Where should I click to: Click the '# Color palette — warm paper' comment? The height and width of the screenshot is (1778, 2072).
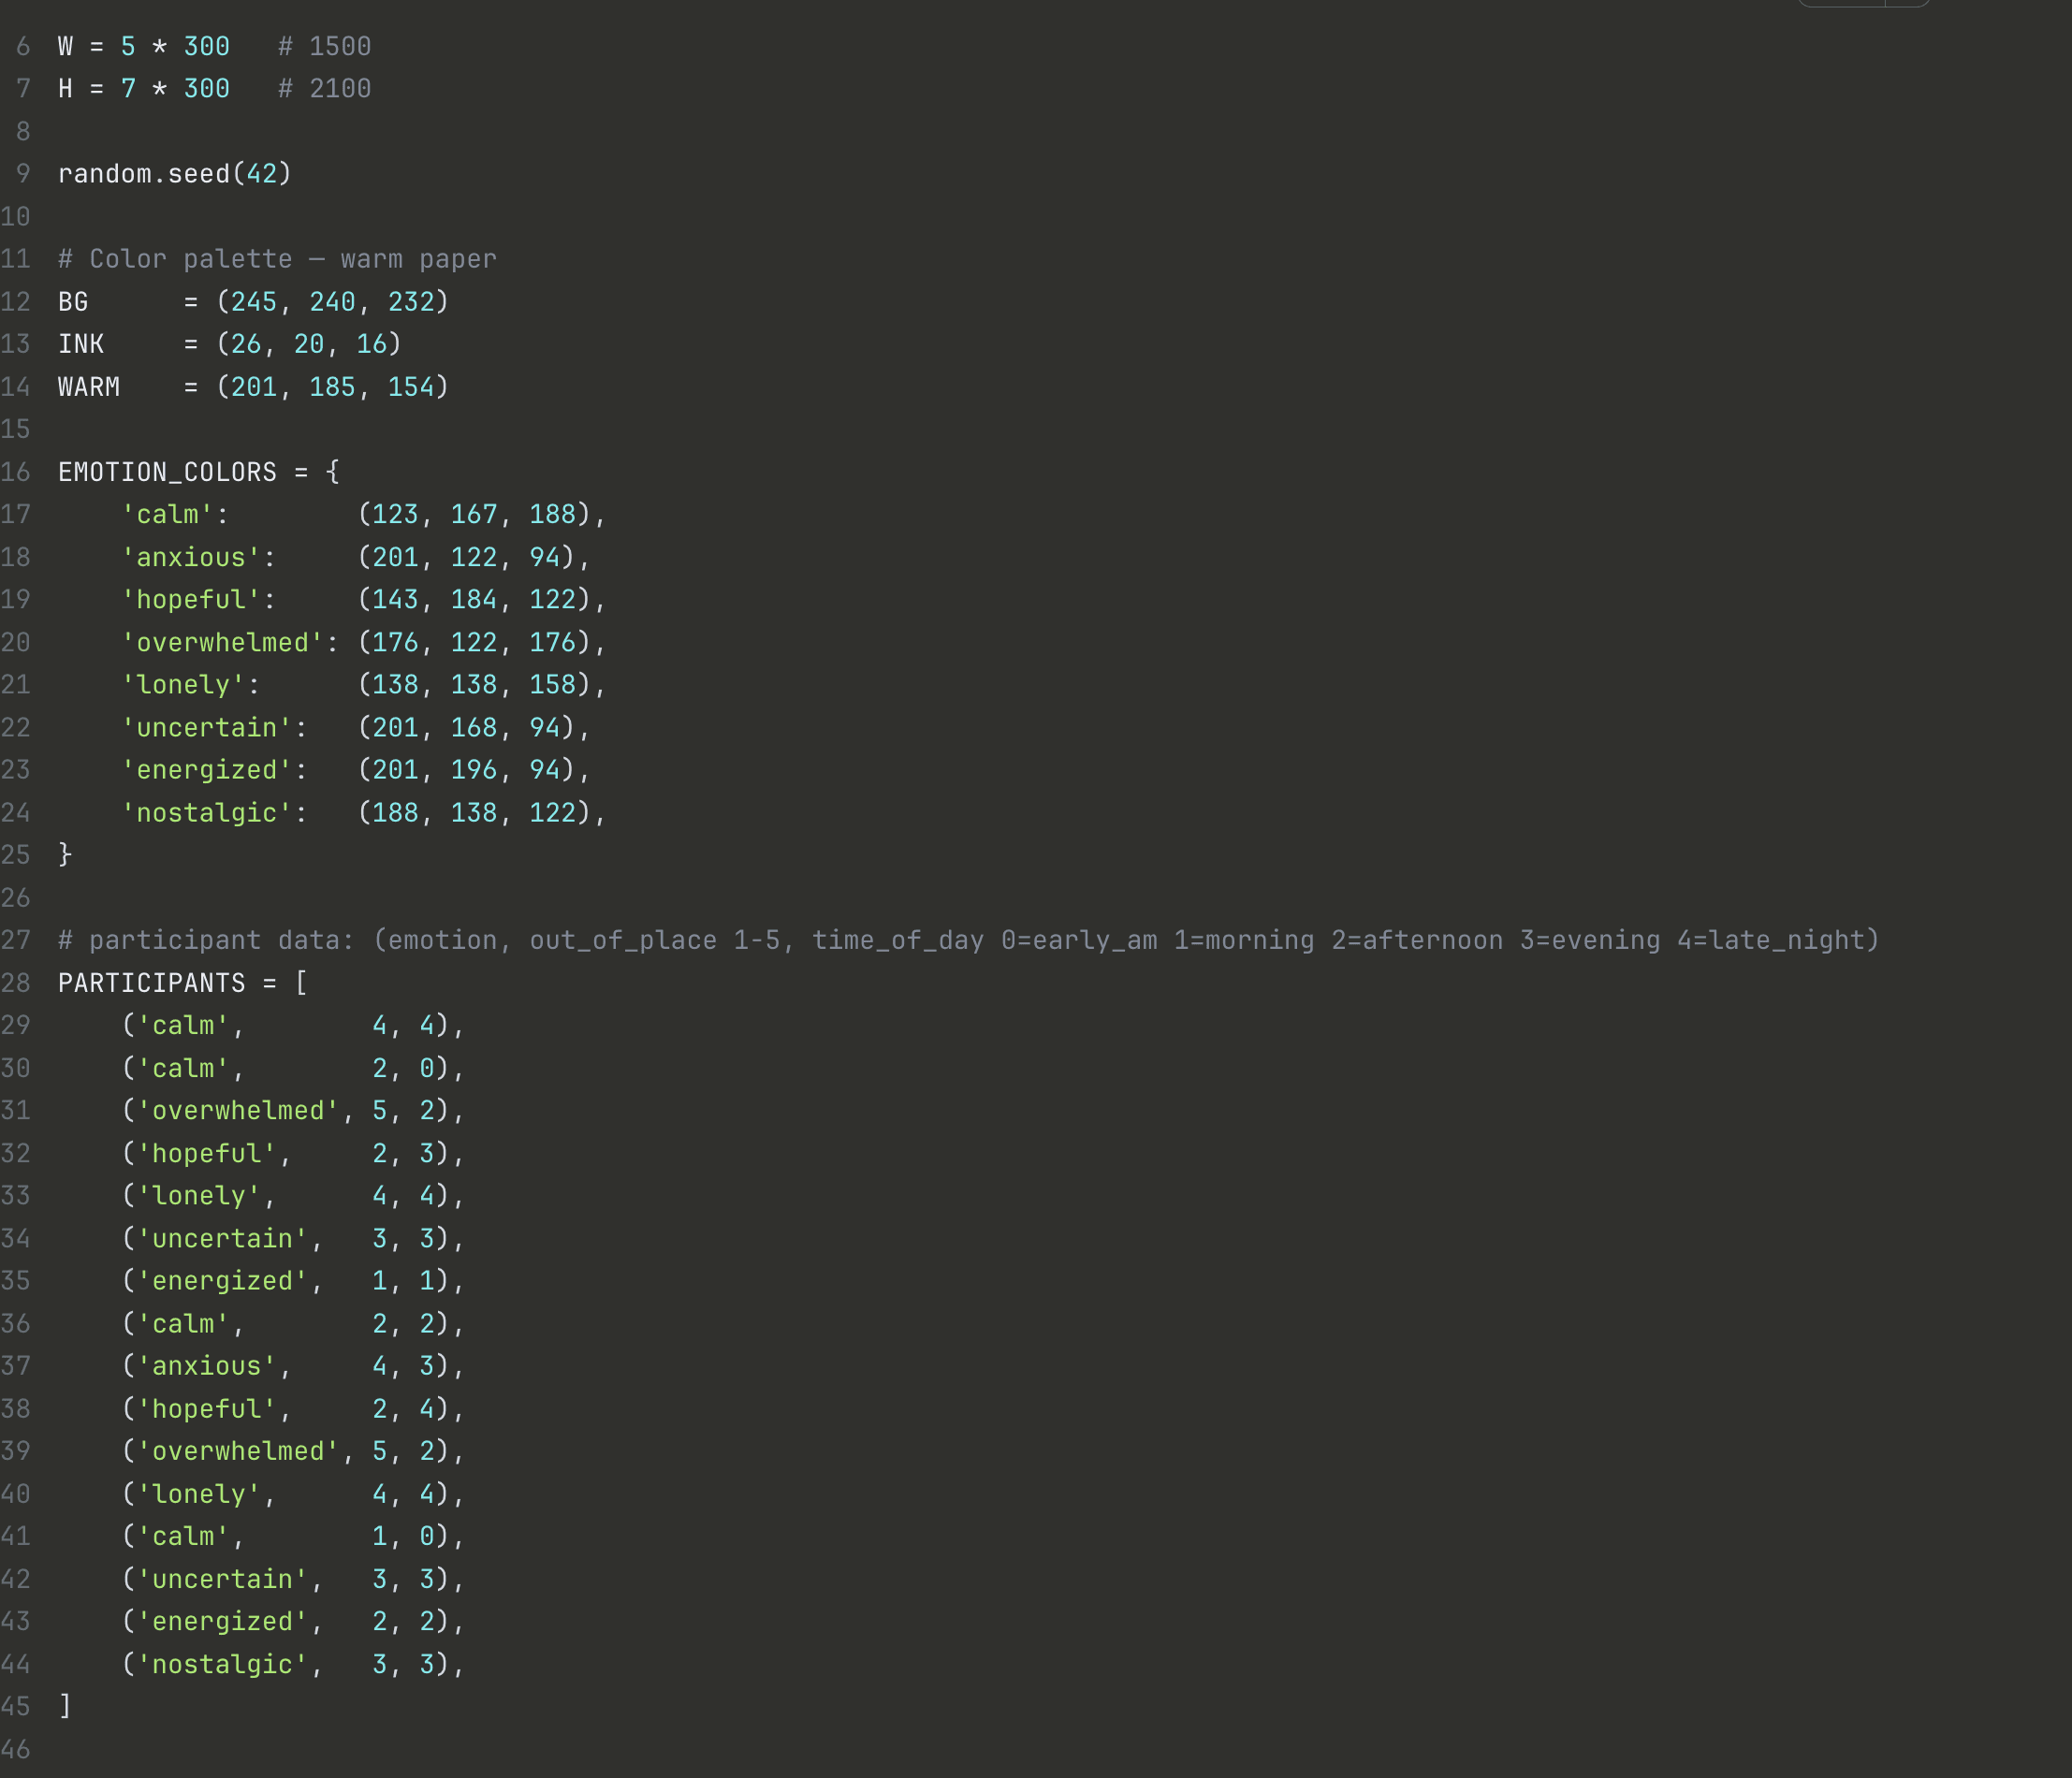pyautogui.click(x=277, y=259)
